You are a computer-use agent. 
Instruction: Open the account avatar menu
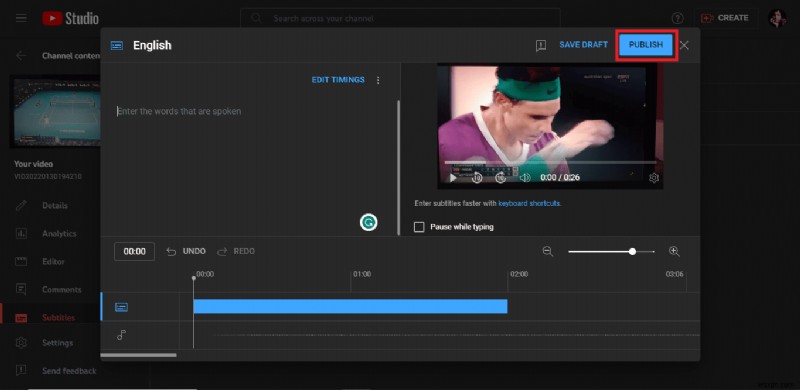coord(778,18)
